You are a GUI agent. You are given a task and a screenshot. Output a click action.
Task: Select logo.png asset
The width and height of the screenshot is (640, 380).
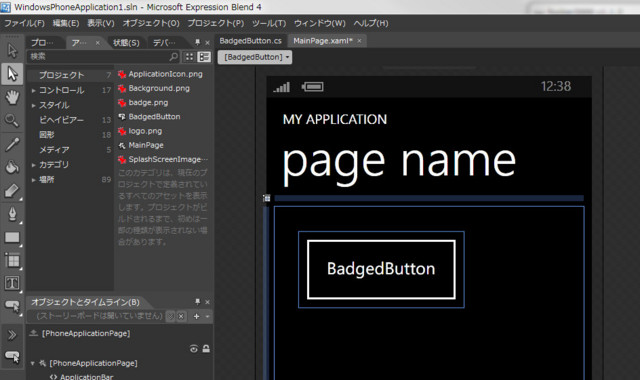point(140,131)
